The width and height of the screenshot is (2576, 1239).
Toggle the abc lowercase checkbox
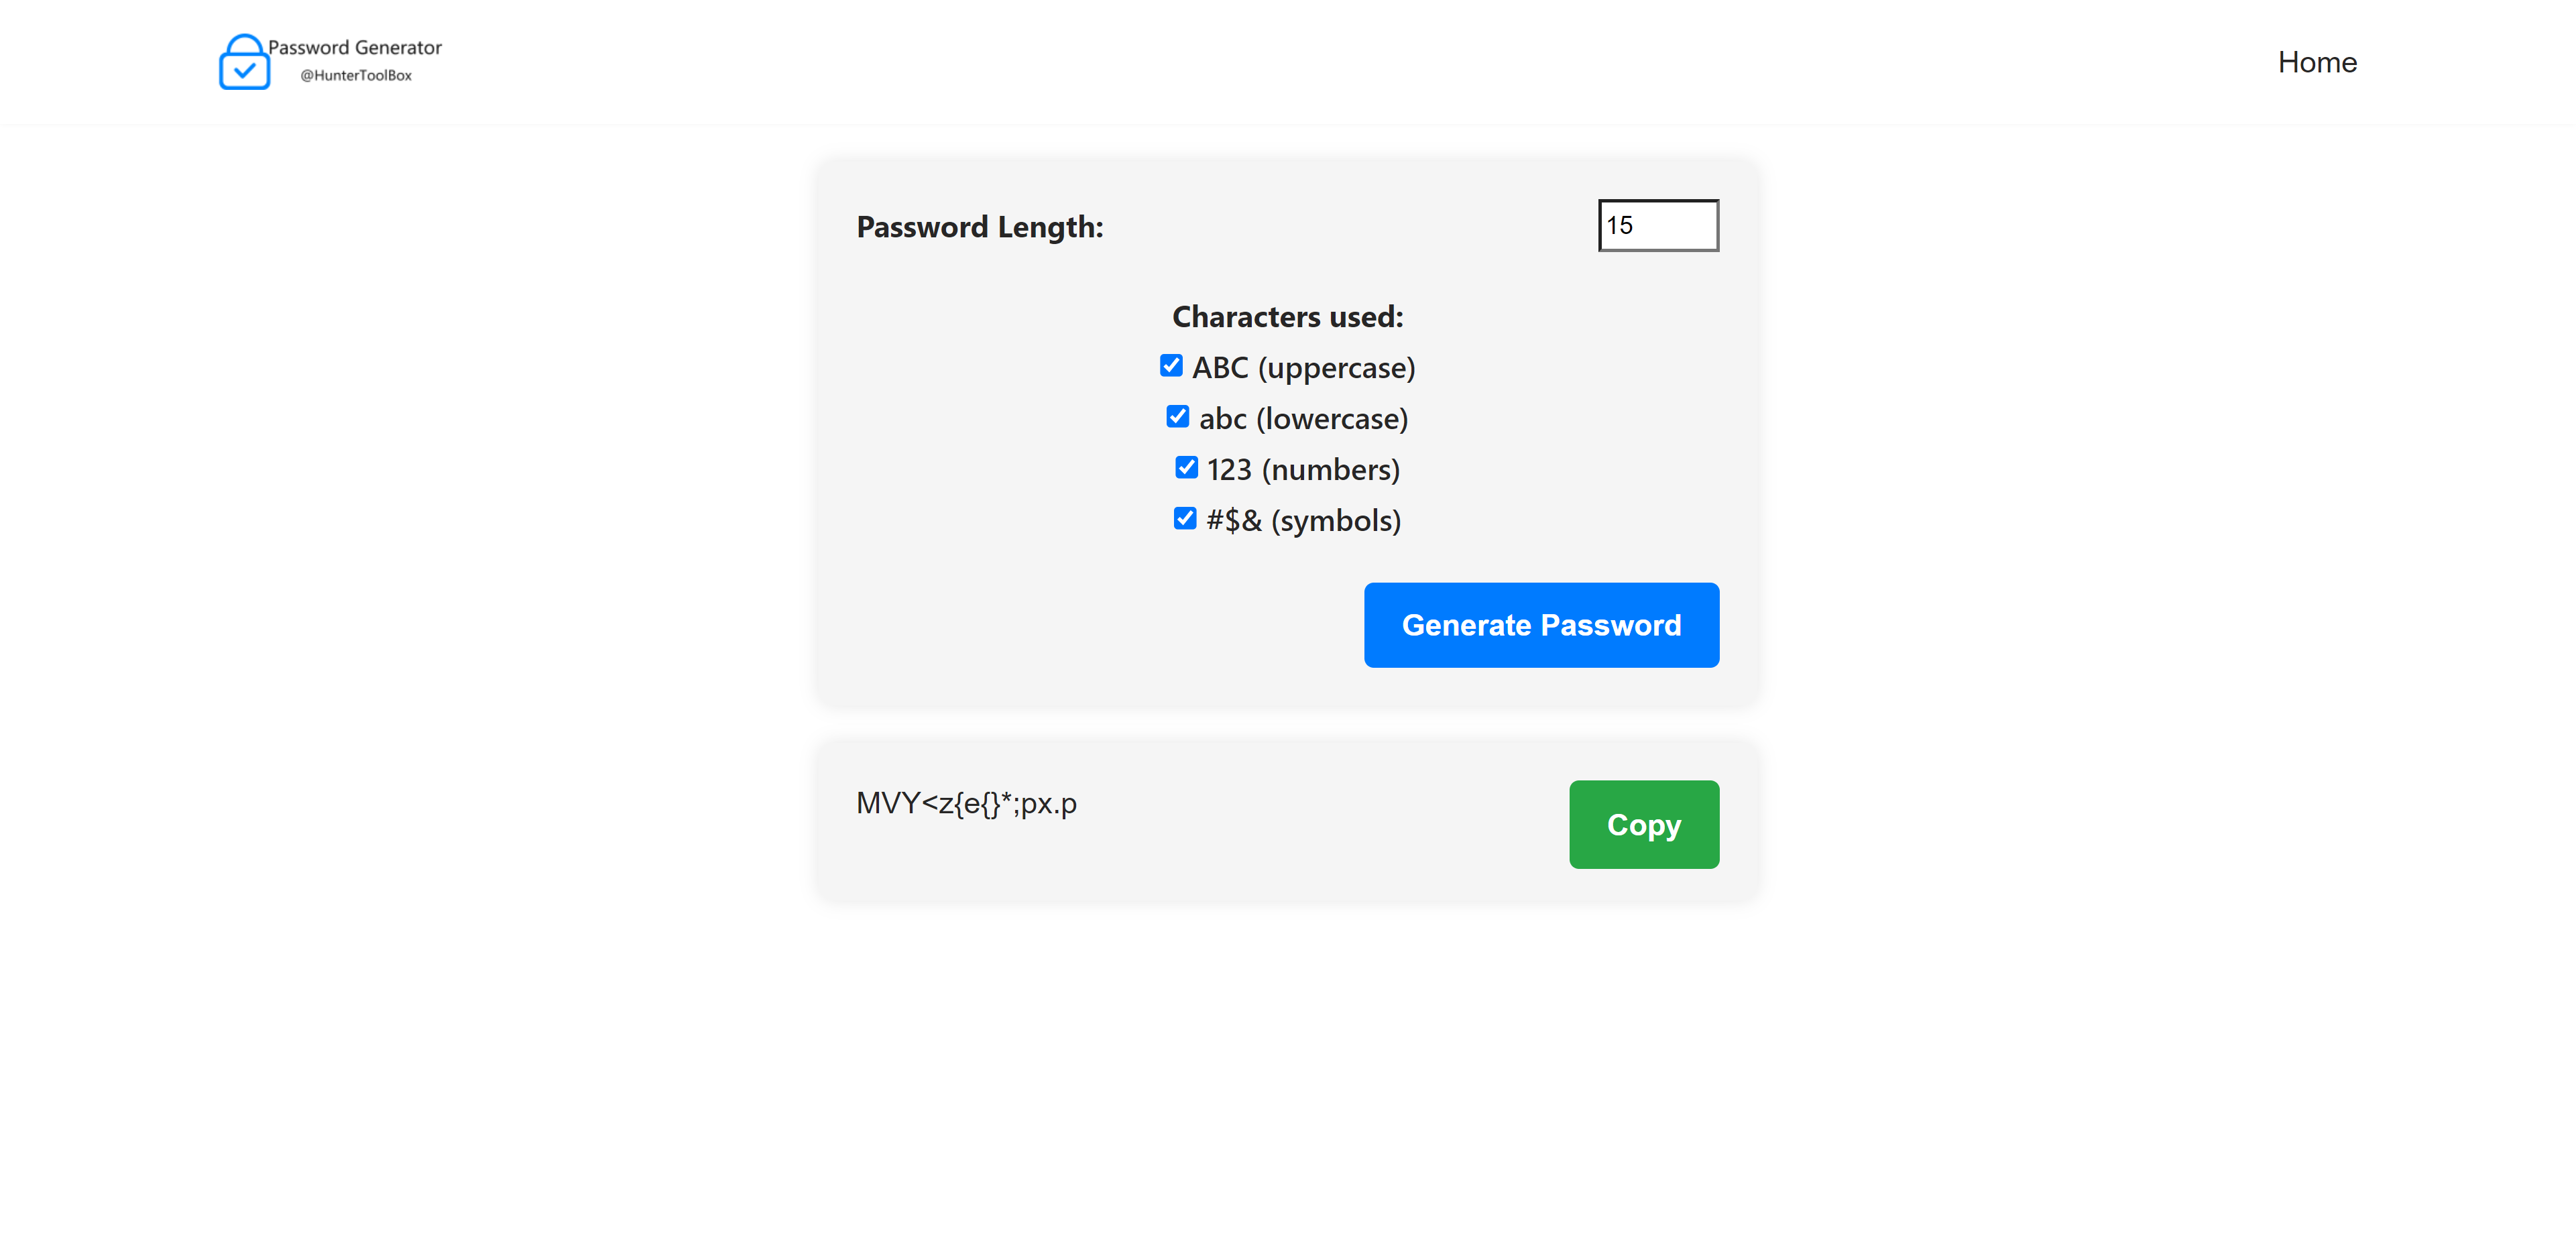(1177, 417)
